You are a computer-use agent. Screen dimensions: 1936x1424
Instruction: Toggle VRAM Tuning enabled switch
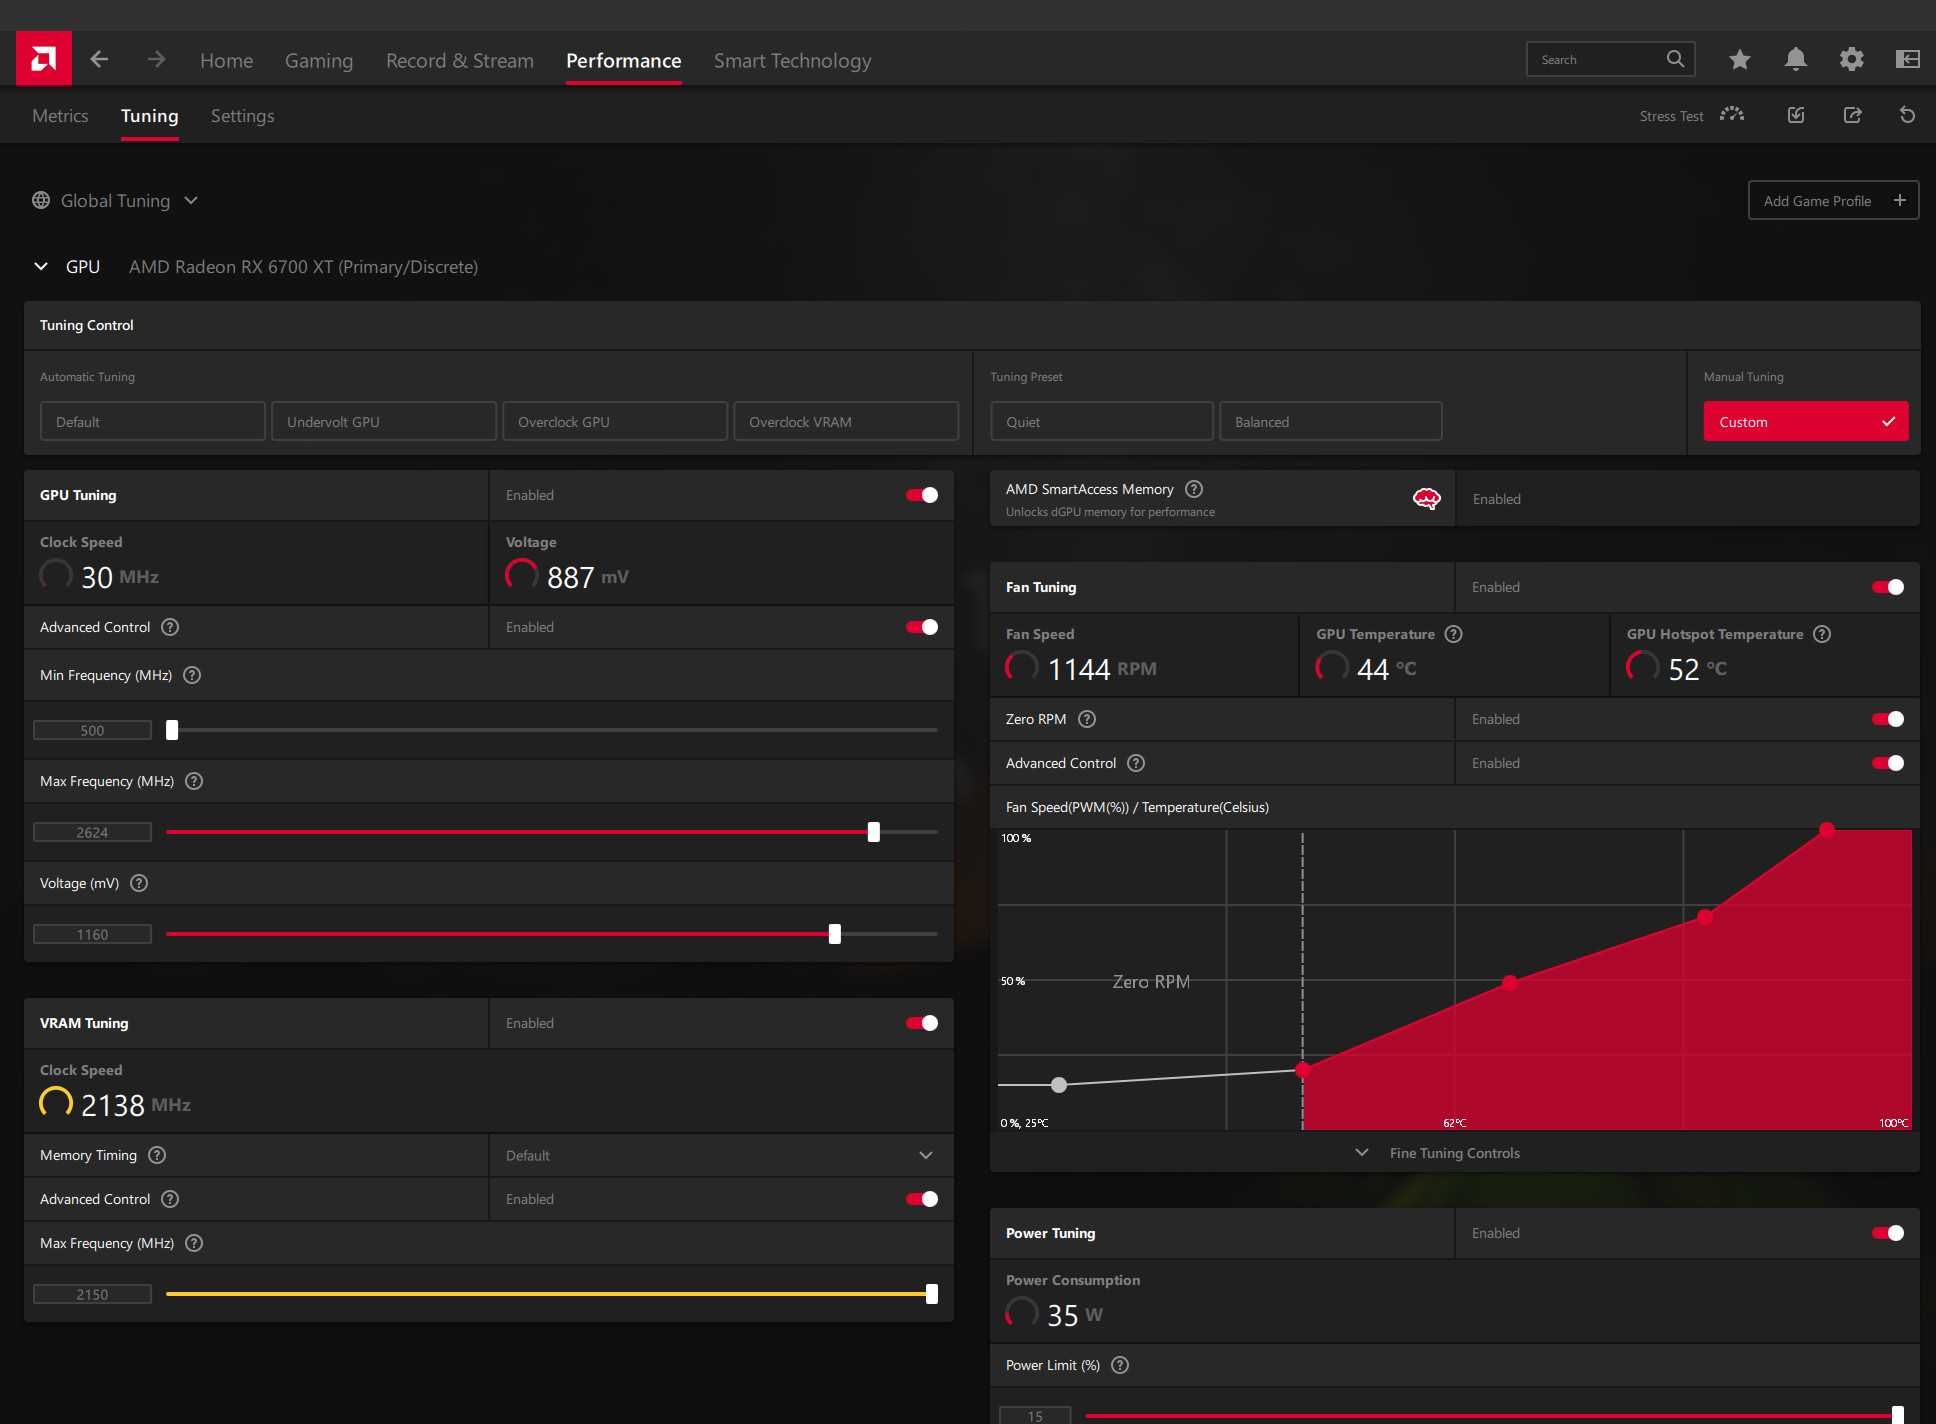(922, 1023)
